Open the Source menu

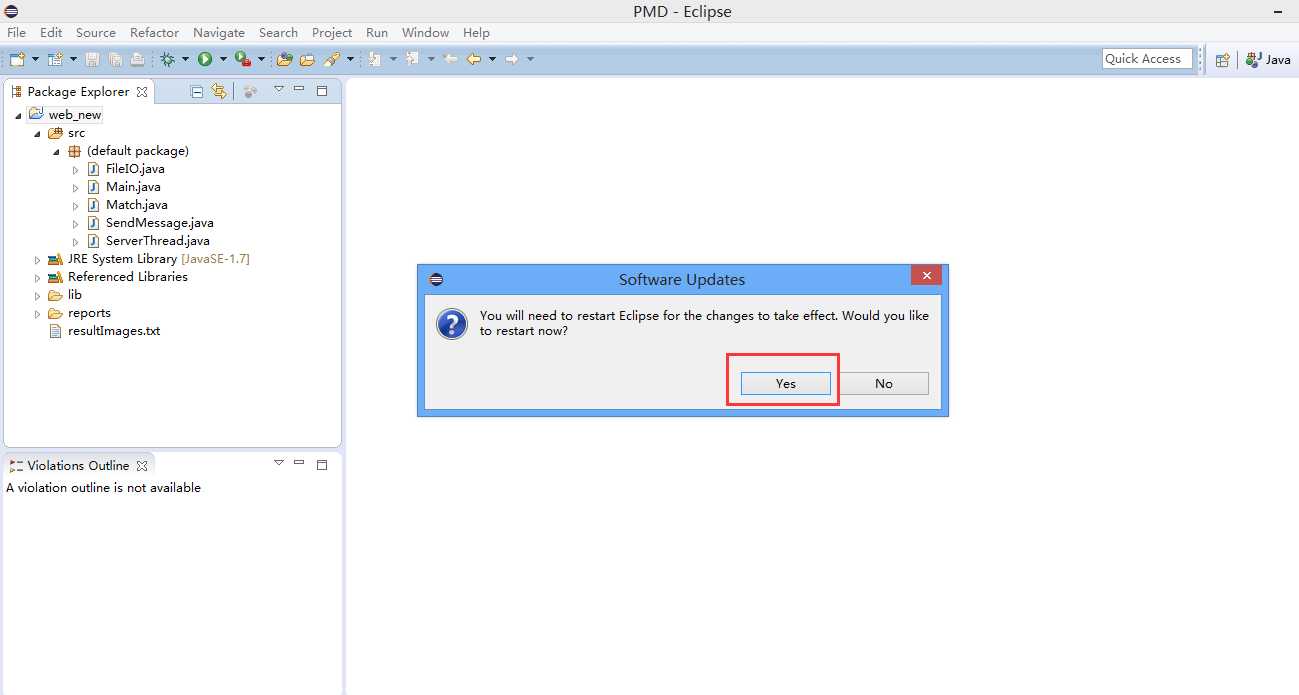pyautogui.click(x=96, y=33)
